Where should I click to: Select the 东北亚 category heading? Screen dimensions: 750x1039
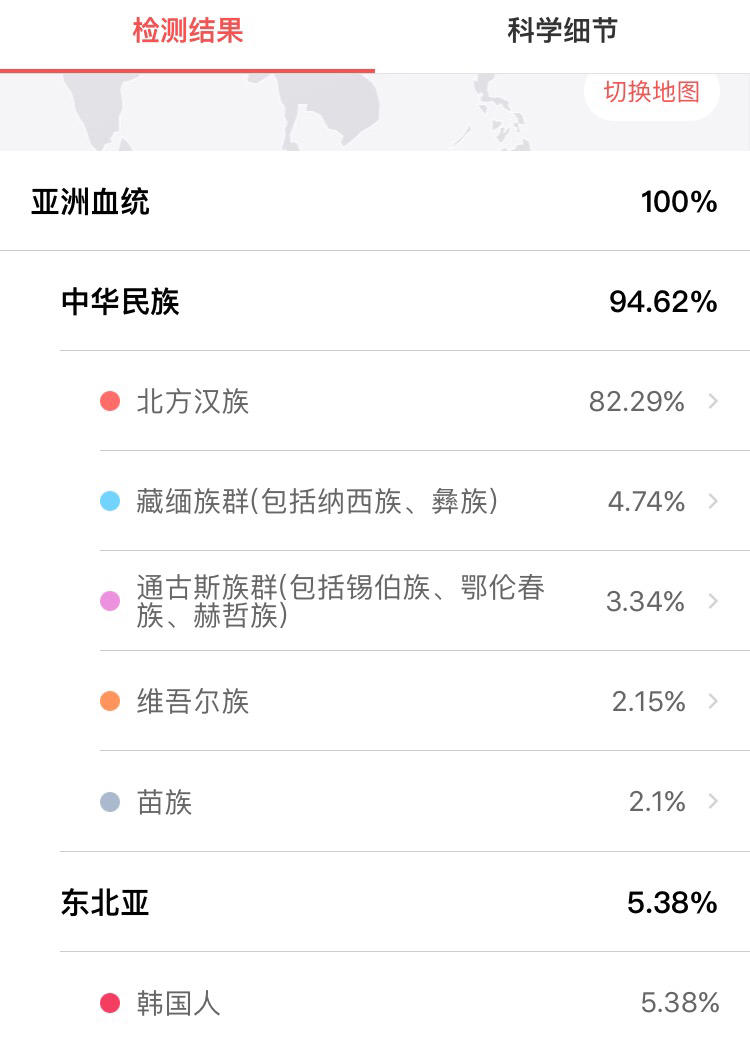tap(105, 903)
